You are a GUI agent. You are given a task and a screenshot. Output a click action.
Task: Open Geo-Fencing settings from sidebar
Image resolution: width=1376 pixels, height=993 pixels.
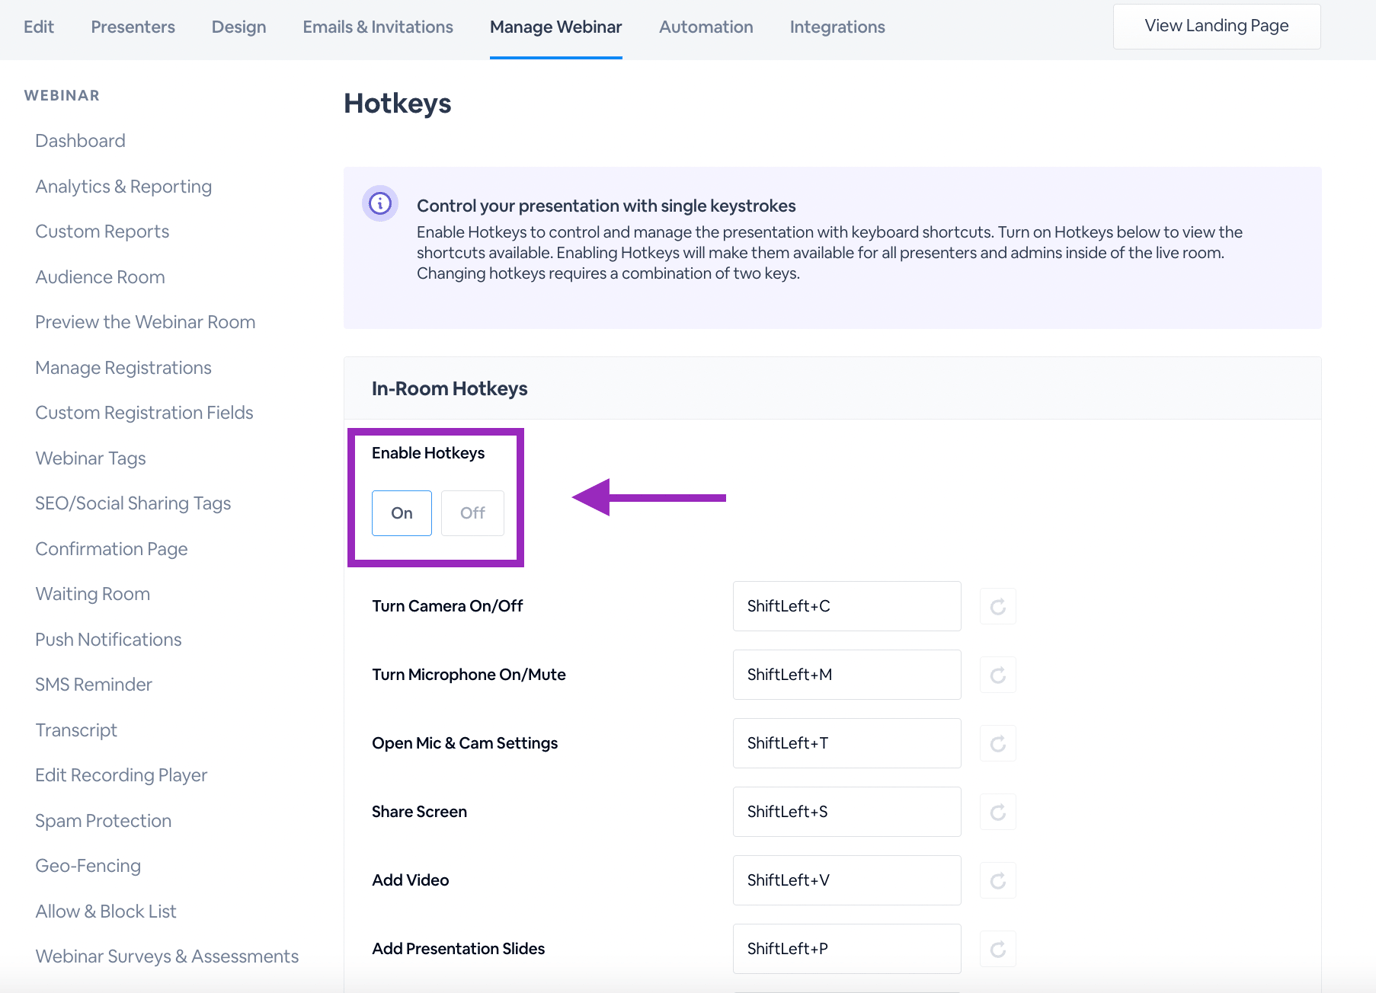click(88, 866)
